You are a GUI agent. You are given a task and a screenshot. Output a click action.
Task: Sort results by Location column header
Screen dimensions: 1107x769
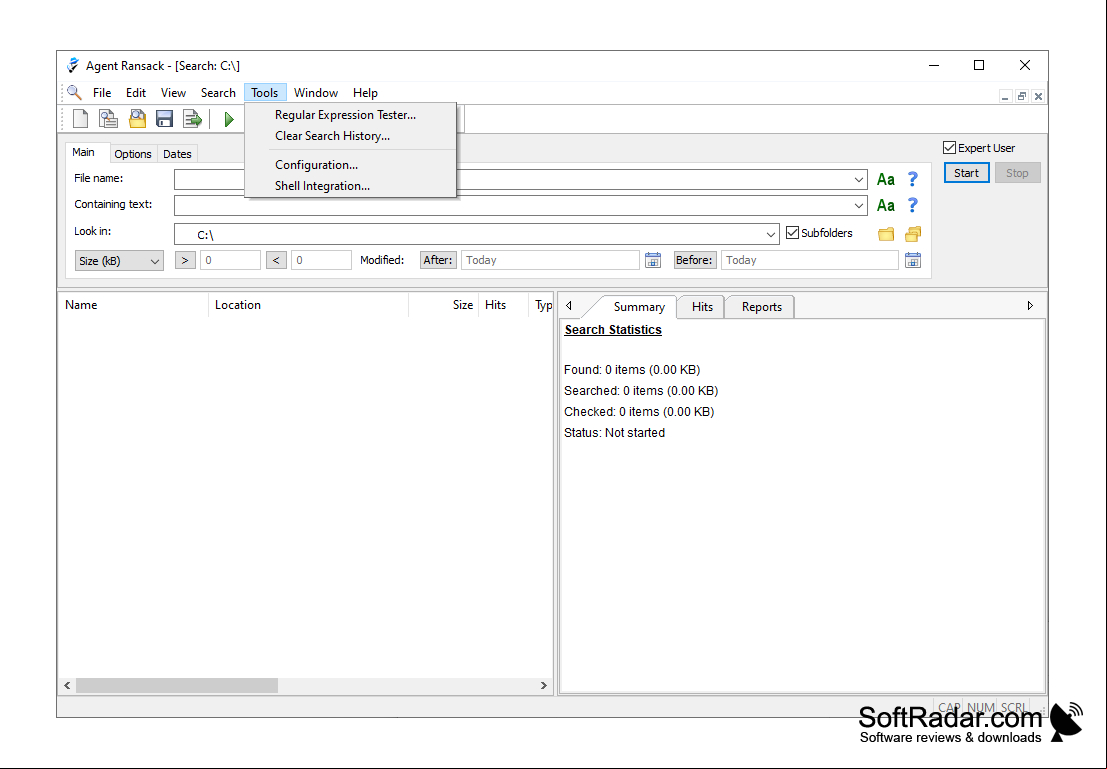(309, 305)
